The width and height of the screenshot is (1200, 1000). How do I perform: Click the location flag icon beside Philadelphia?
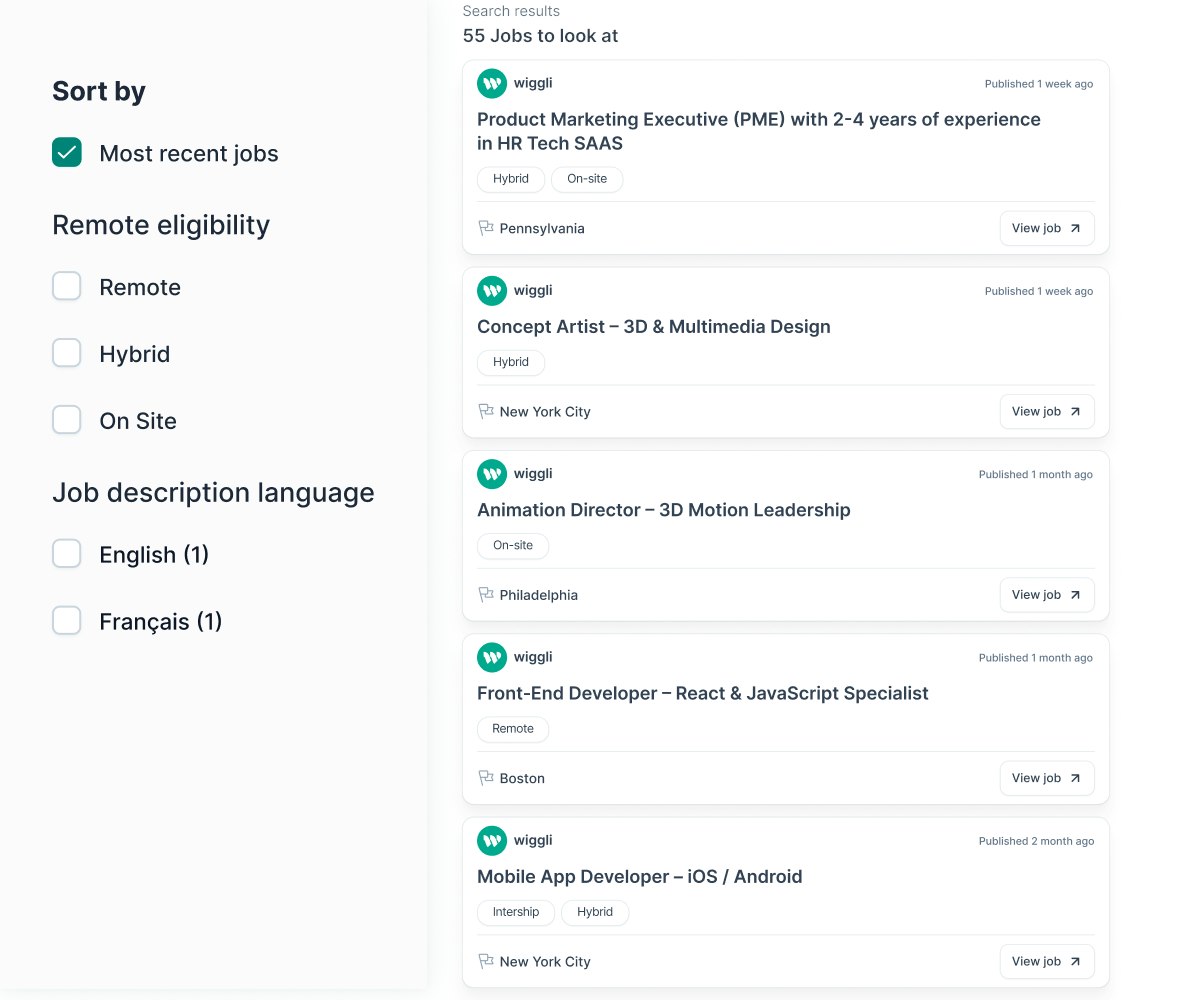[x=486, y=595]
